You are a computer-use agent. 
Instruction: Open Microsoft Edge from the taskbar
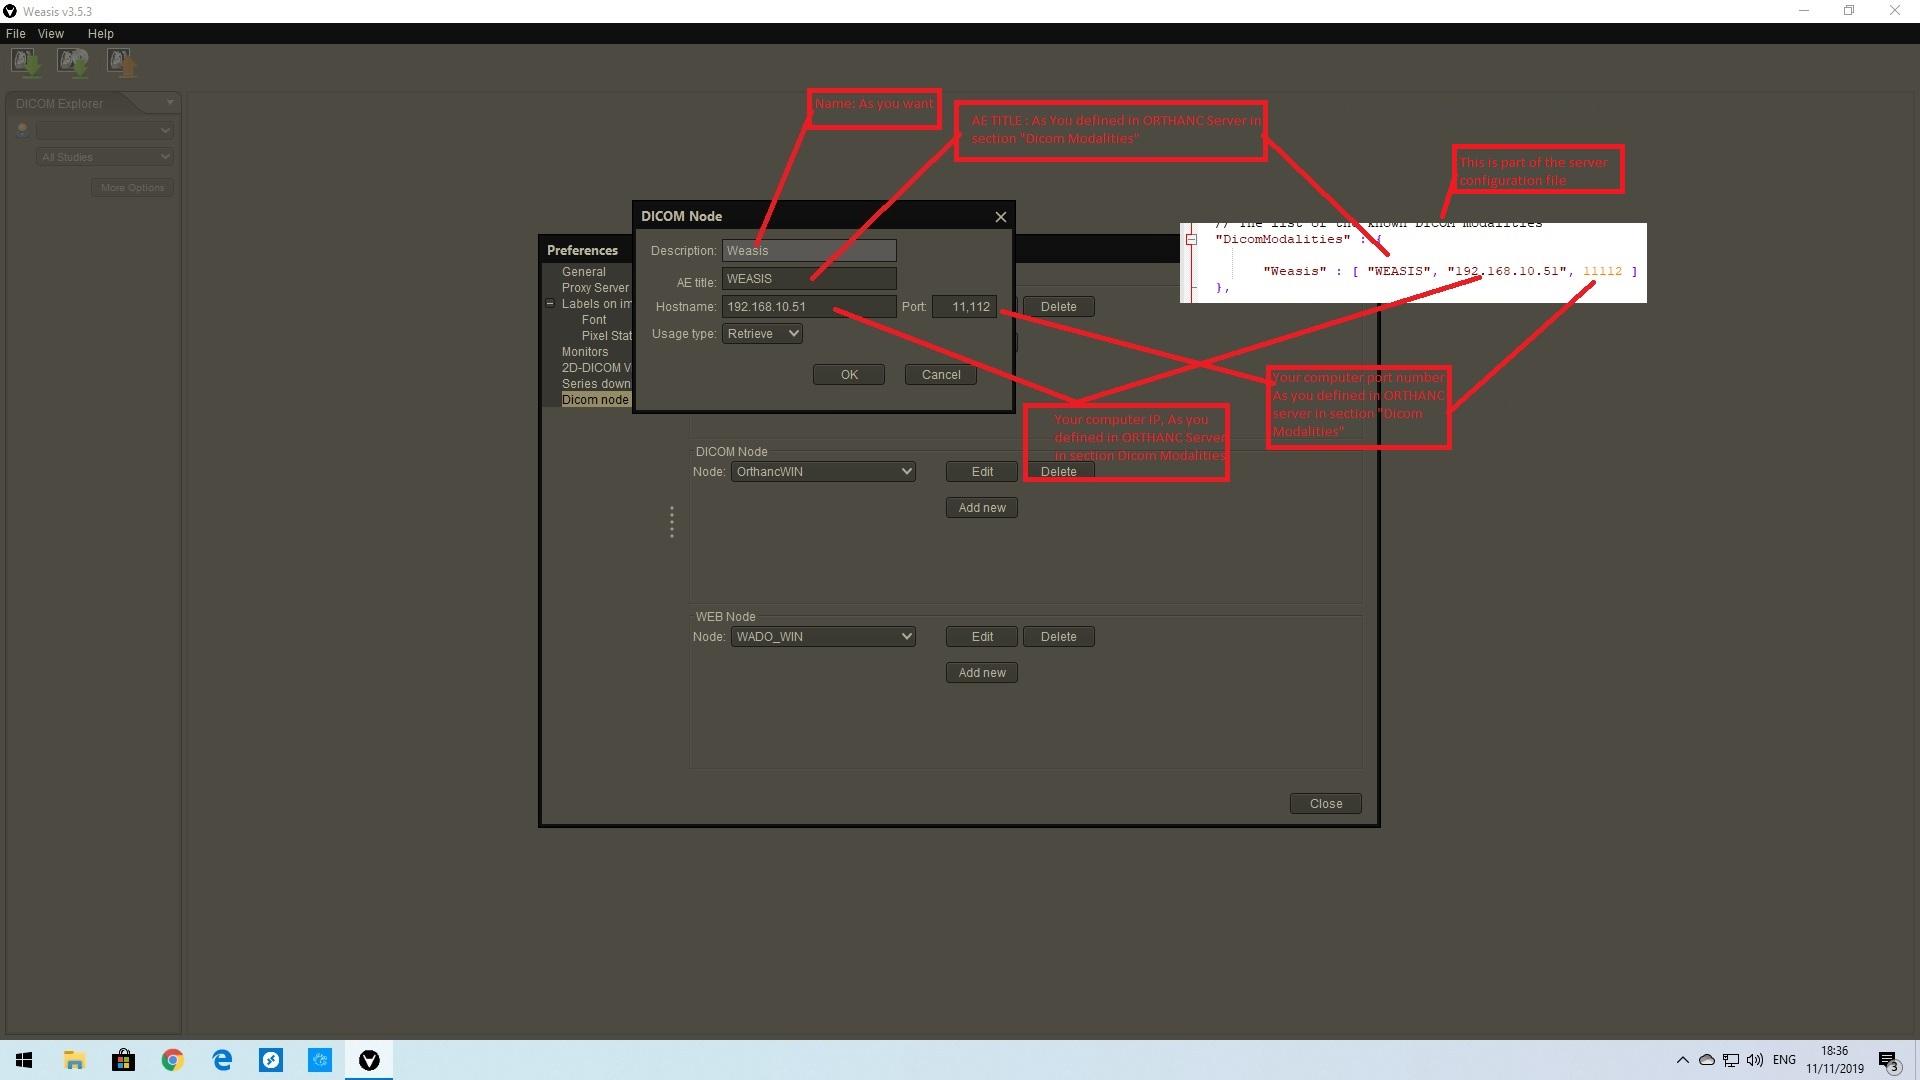point(222,1060)
